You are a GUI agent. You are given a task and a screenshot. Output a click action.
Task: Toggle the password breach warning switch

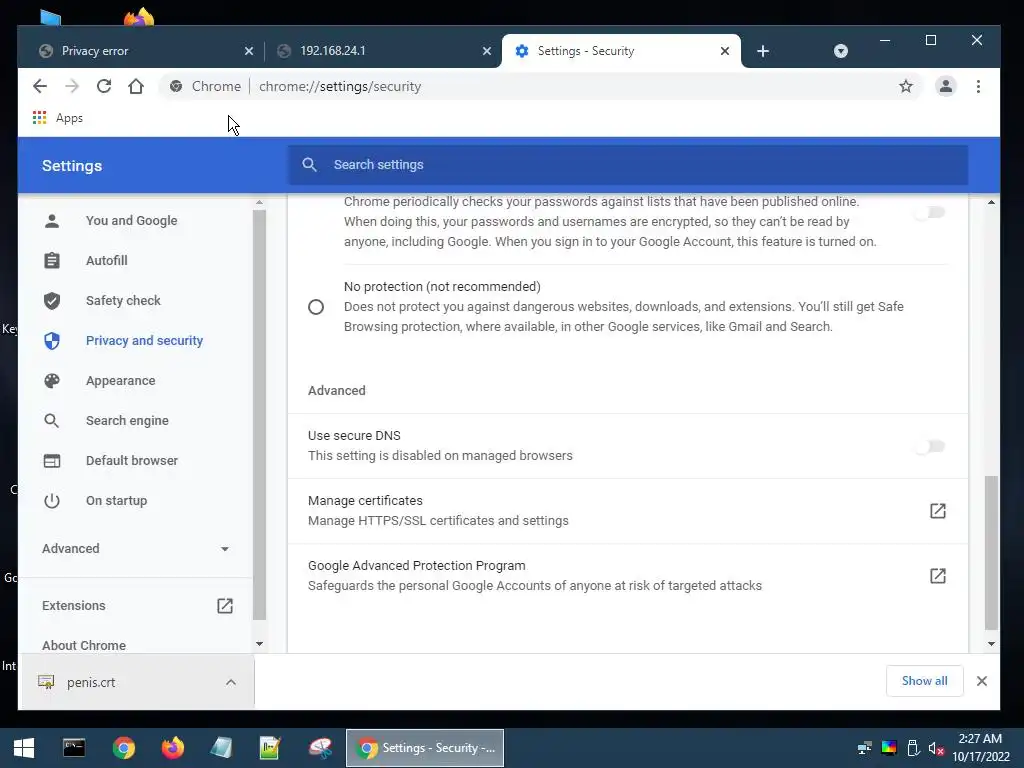pos(931,212)
